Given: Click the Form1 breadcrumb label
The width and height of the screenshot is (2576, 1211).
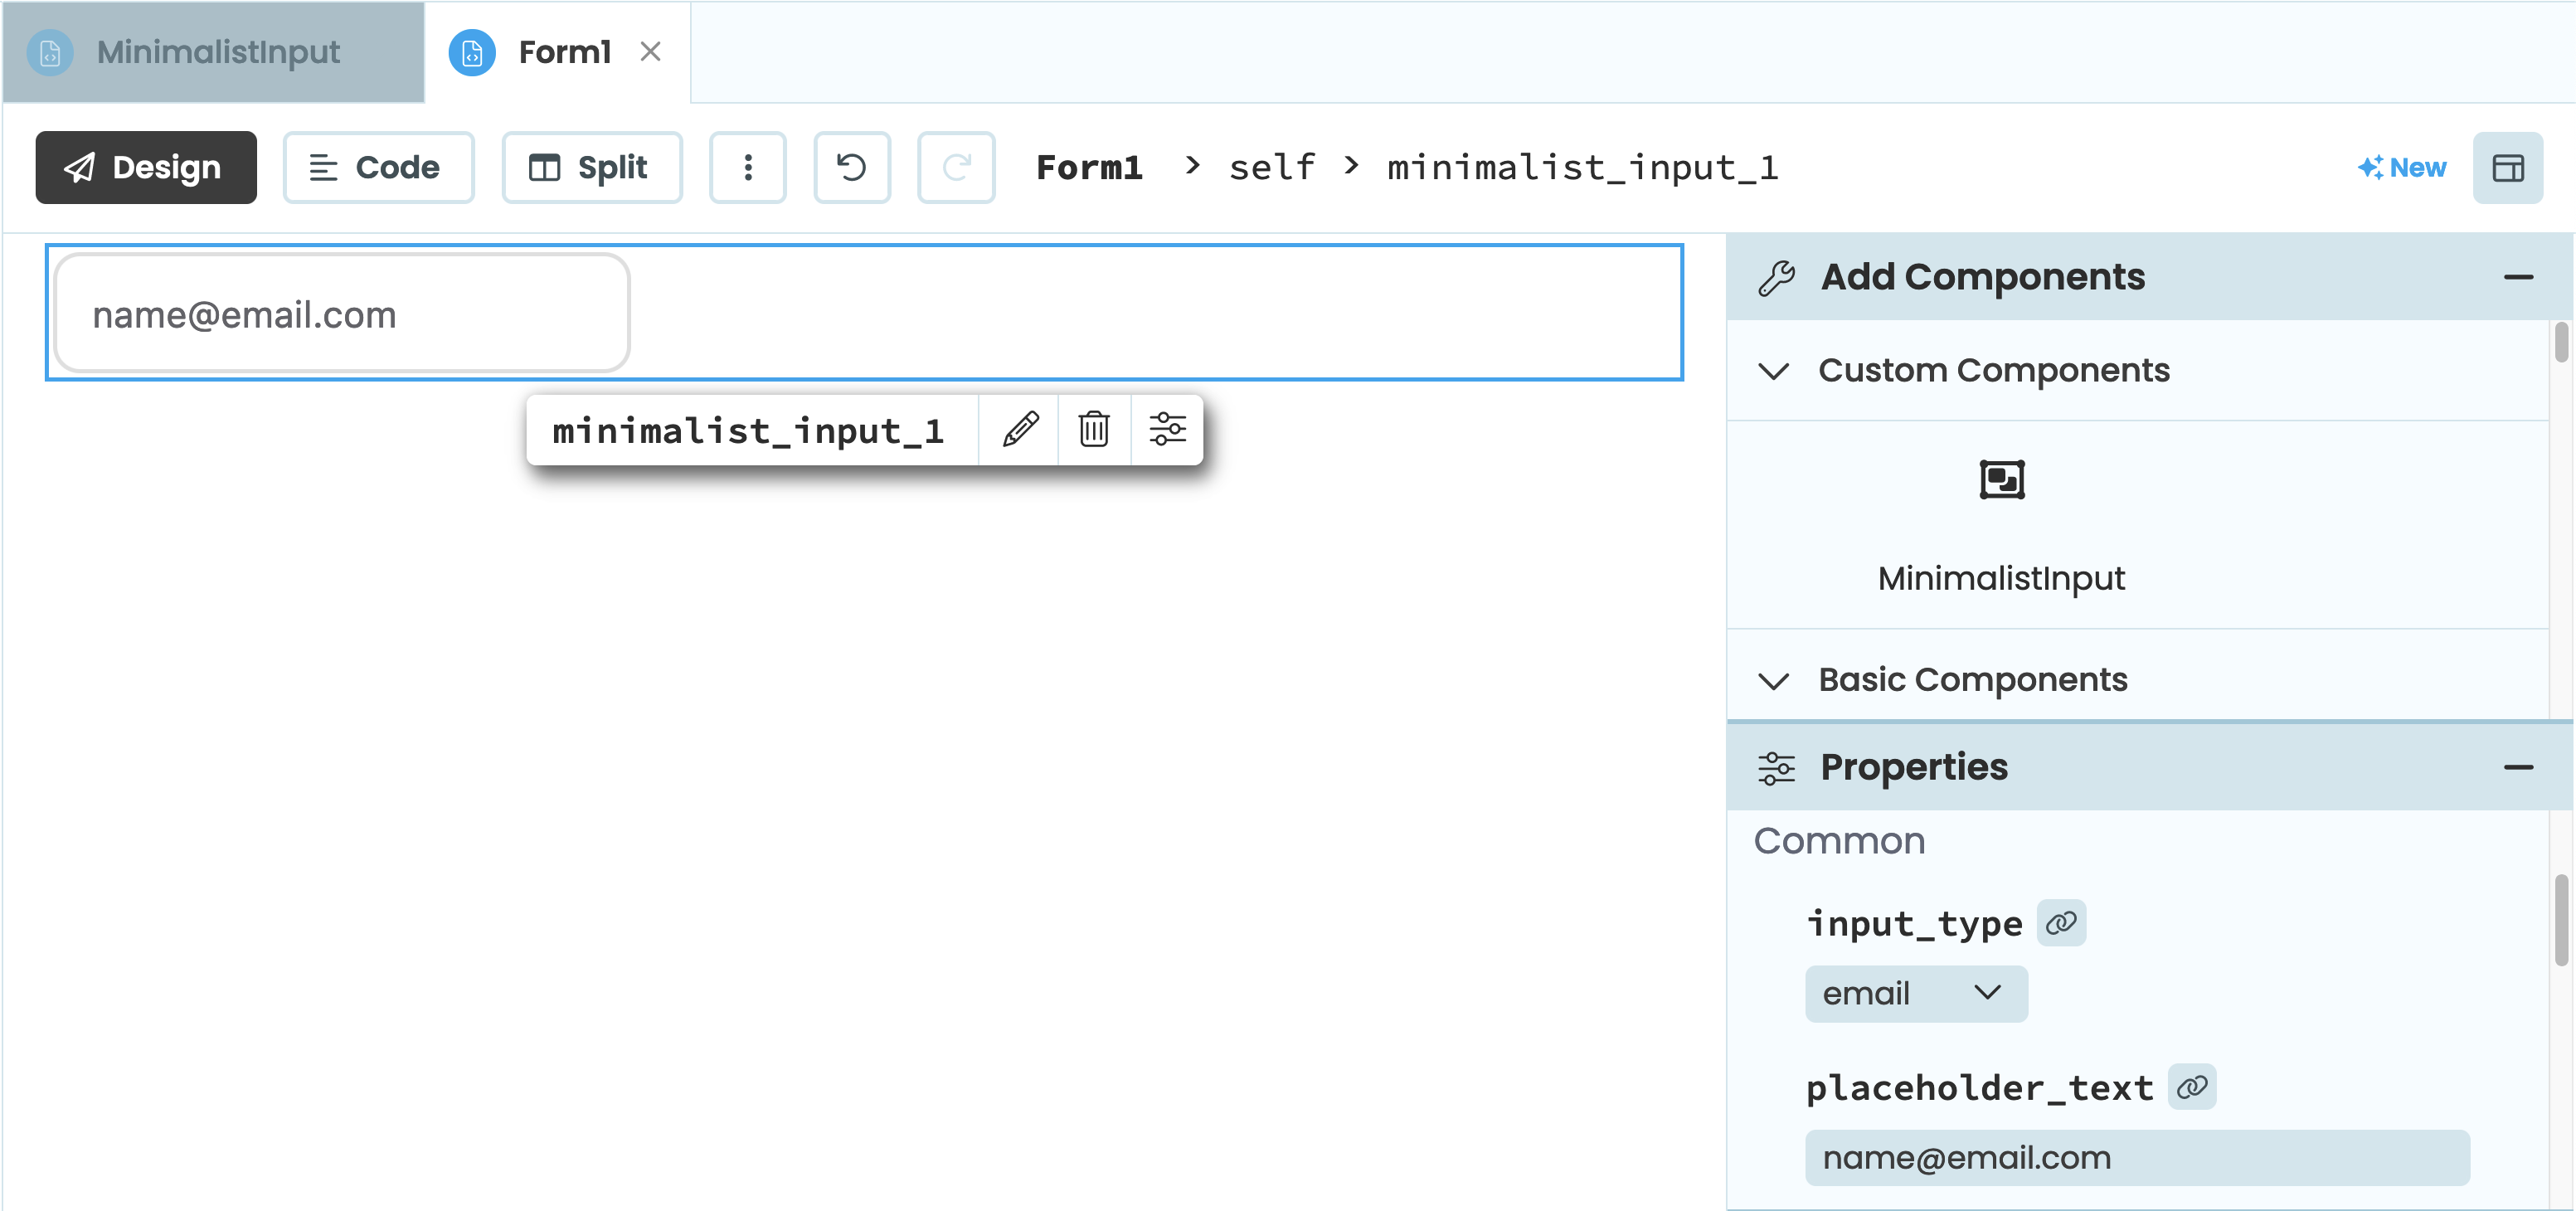Looking at the screenshot, I should click(x=1082, y=166).
